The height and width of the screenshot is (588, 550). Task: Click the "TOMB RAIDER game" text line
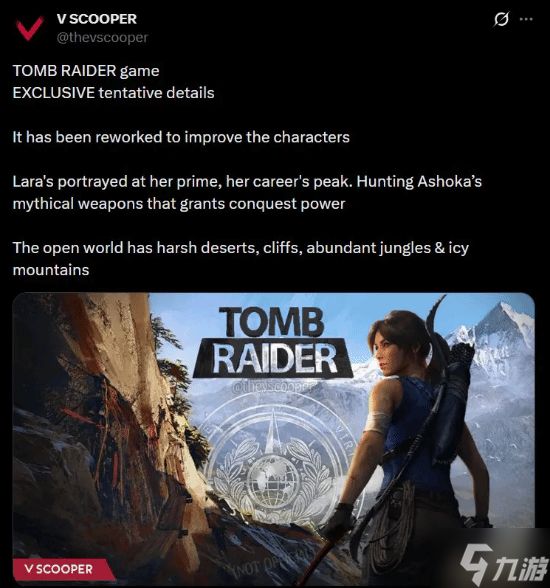(86, 70)
